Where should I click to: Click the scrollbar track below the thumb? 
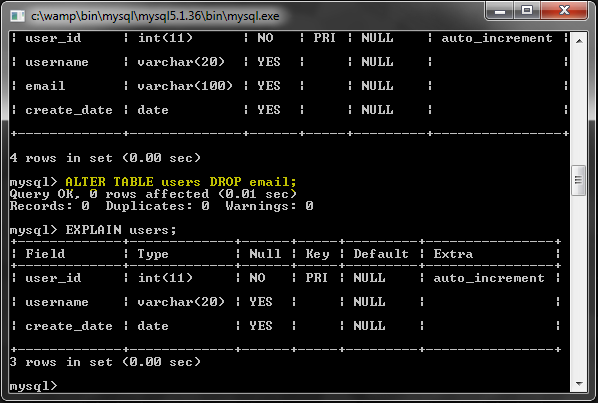coord(579,286)
